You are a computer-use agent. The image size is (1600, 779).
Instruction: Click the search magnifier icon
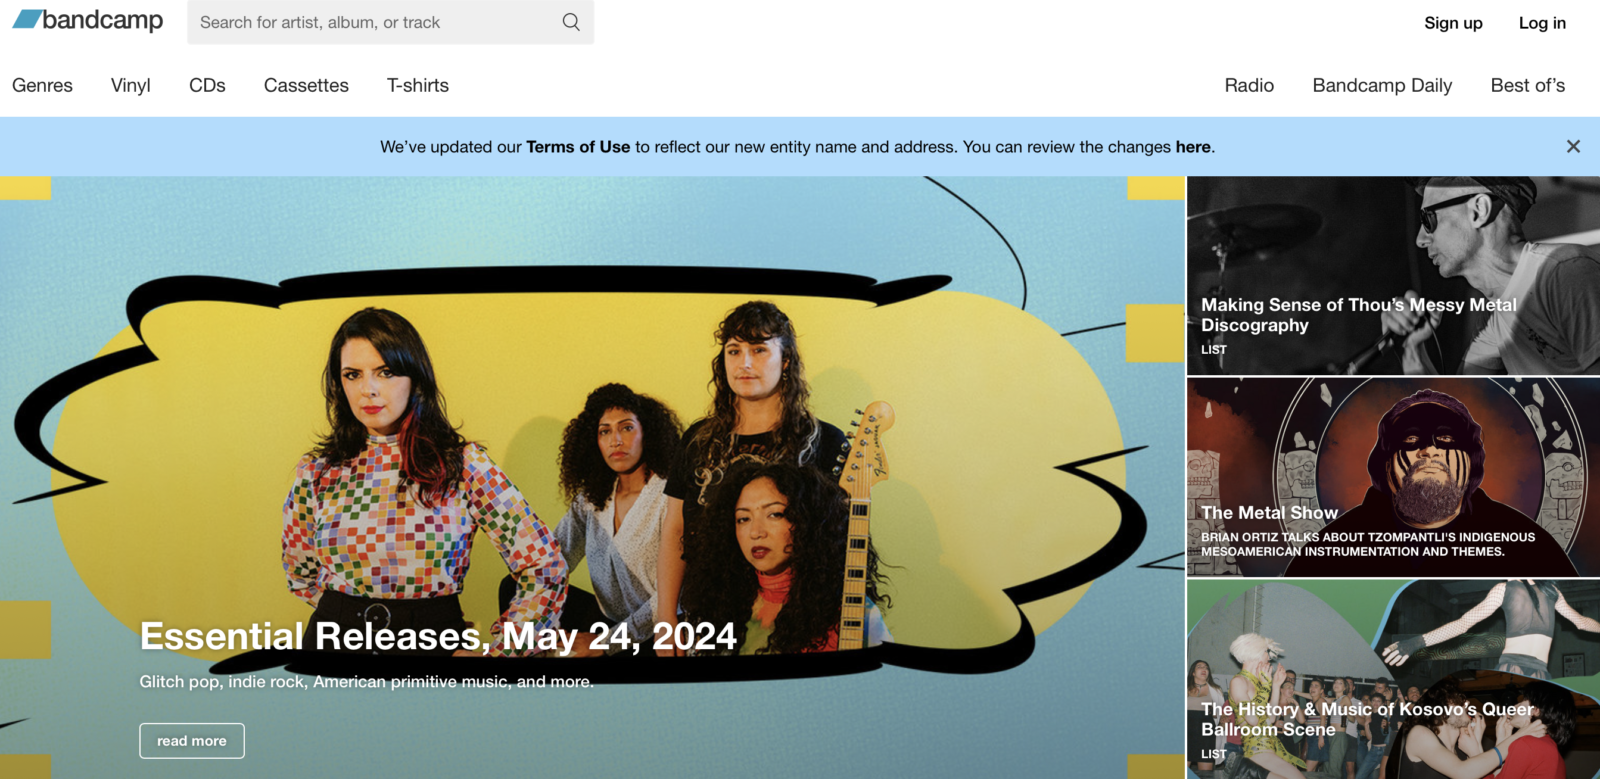click(571, 22)
